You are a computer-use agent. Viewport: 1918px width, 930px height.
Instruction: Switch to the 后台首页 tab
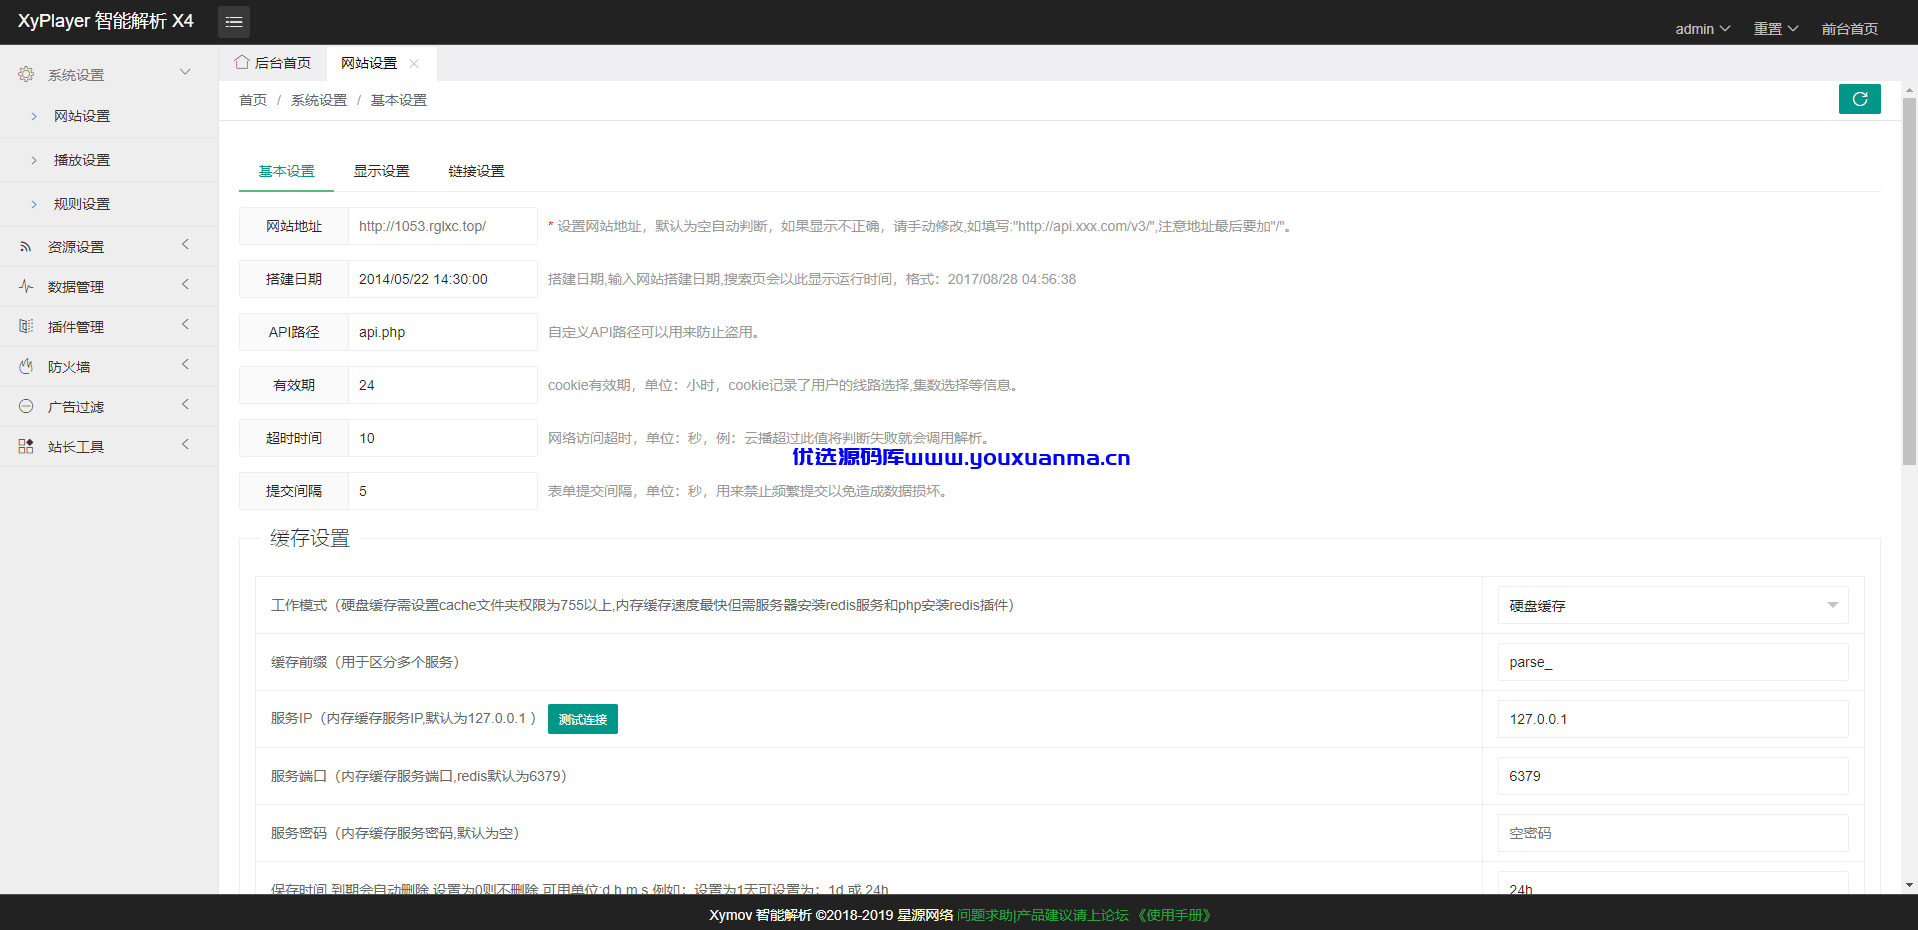pyautogui.click(x=273, y=63)
